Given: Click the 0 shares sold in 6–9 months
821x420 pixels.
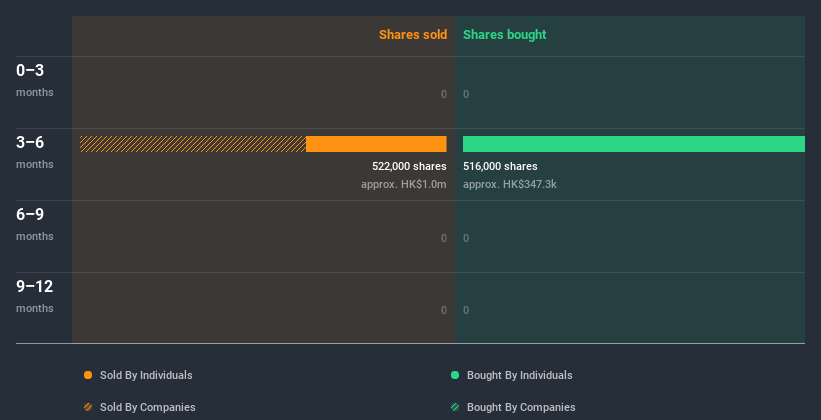Looking at the screenshot, I should click(x=444, y=238).
